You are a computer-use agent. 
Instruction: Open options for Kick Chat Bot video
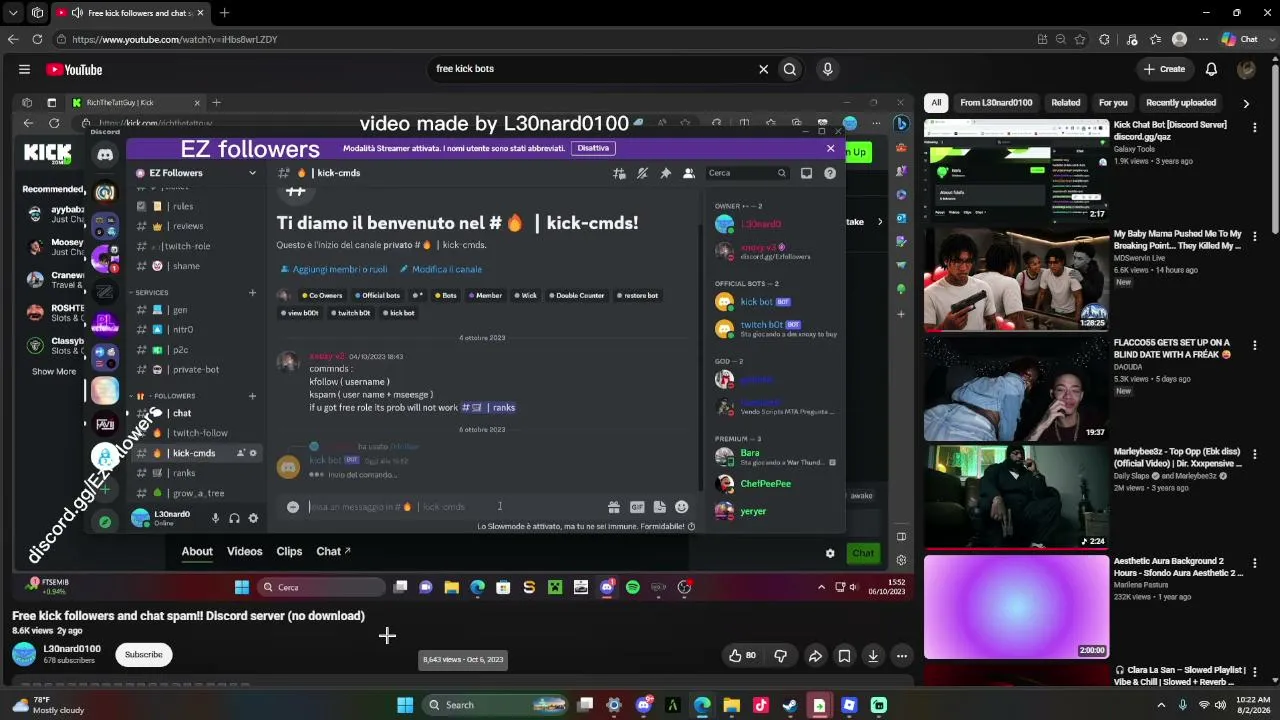(1254, 127)
